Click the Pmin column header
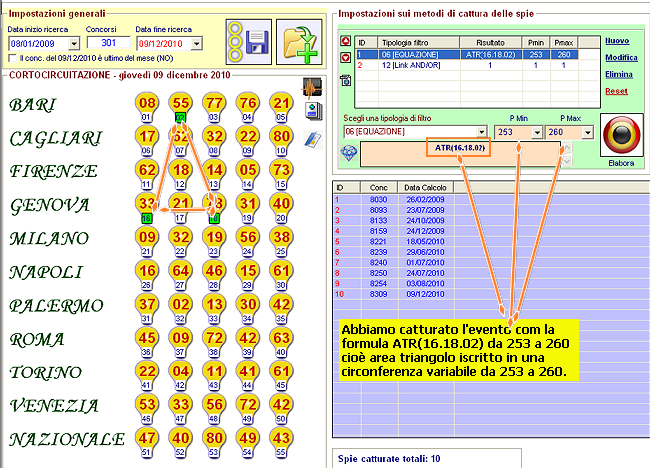Viewport: 650px width, 468px height. (536, 43)
